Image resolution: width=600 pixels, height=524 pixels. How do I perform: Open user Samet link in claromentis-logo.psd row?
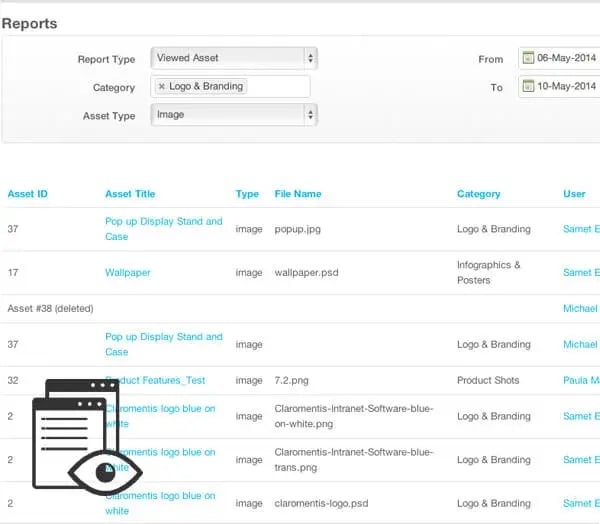click(x=581, y=503)
